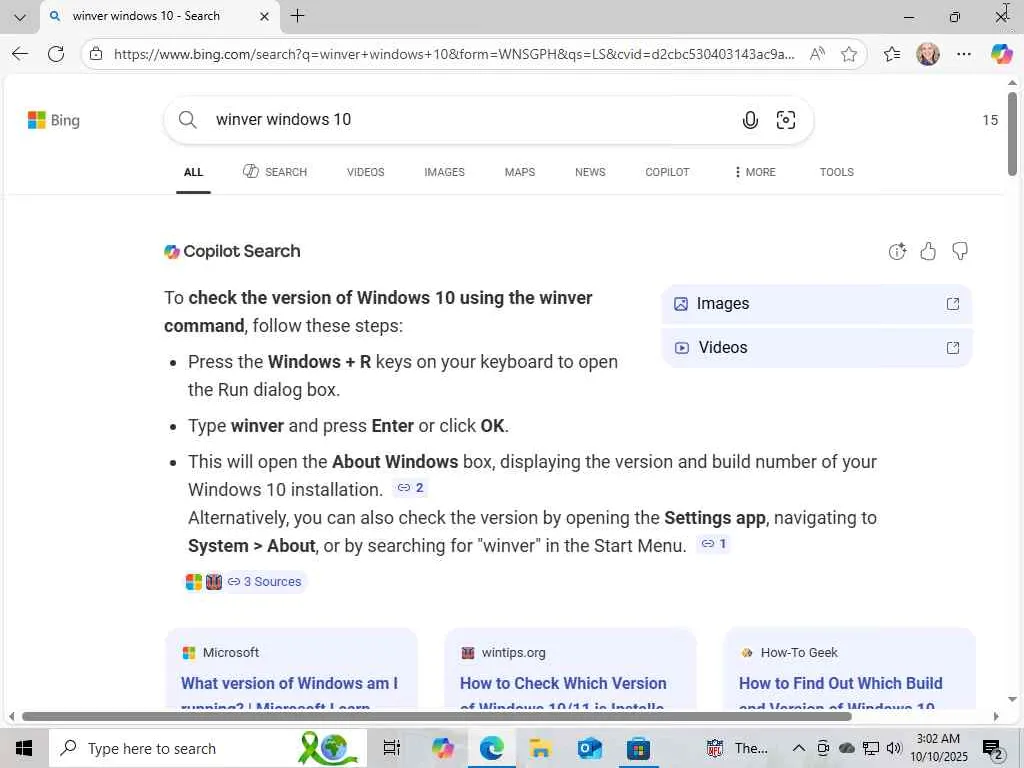This screenshot has width=1024, height=768.
Task: Open the Windows Start button
Action: point(24,748)
